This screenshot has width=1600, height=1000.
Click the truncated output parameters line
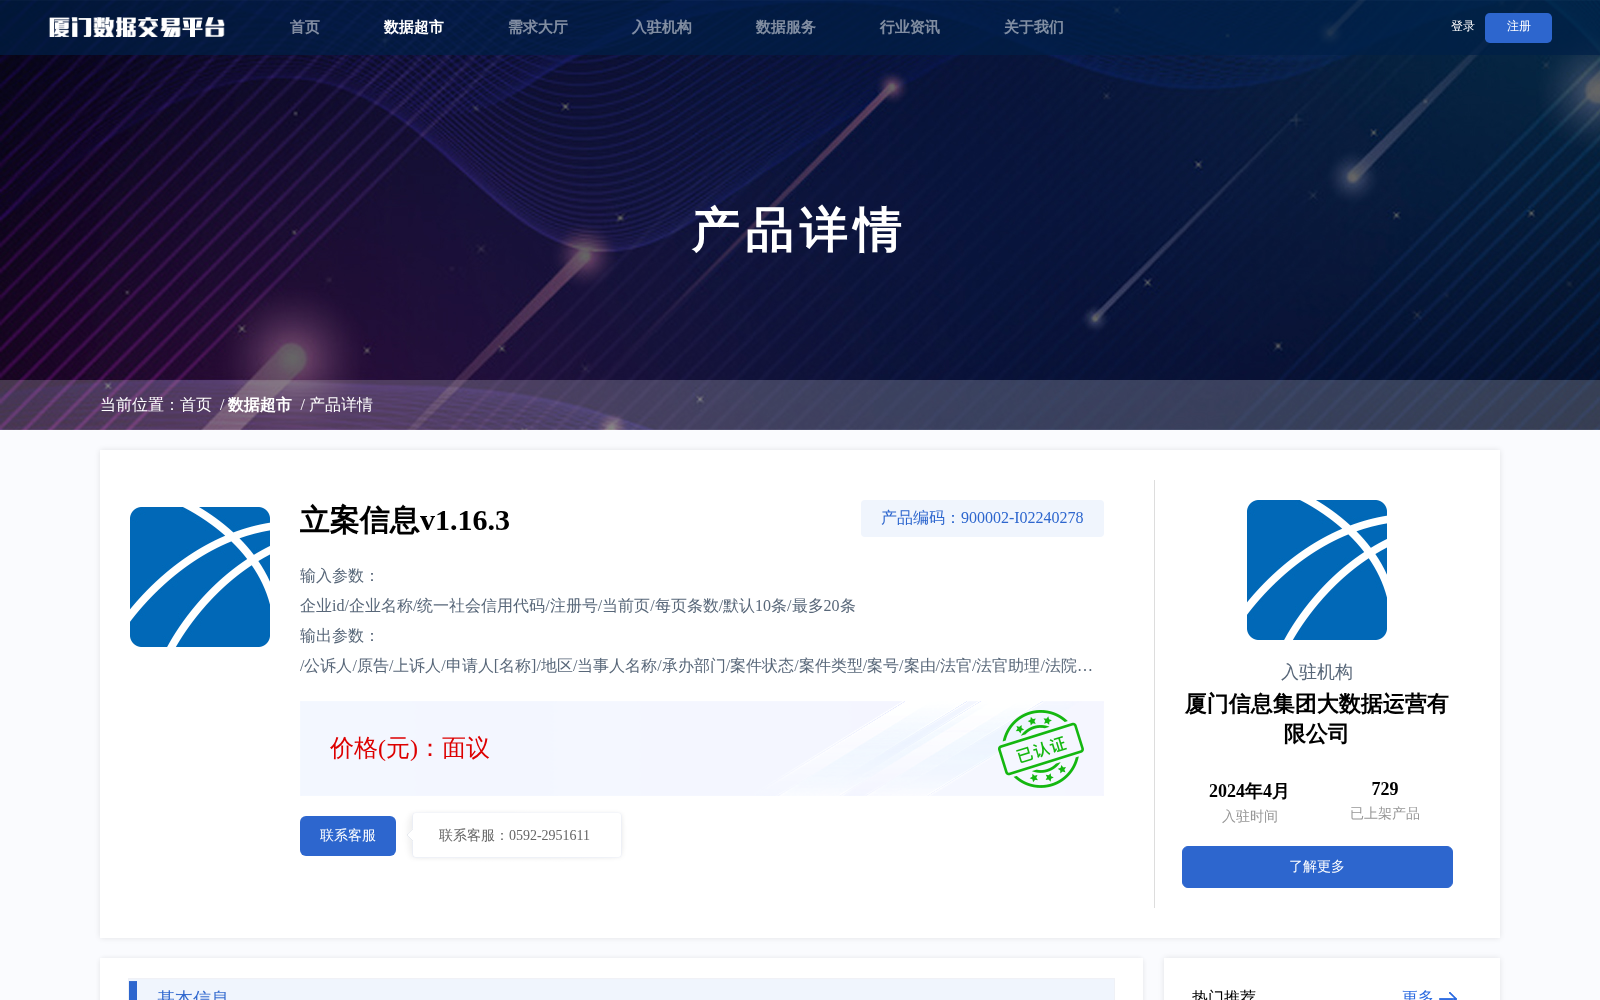tap(696, 666)
